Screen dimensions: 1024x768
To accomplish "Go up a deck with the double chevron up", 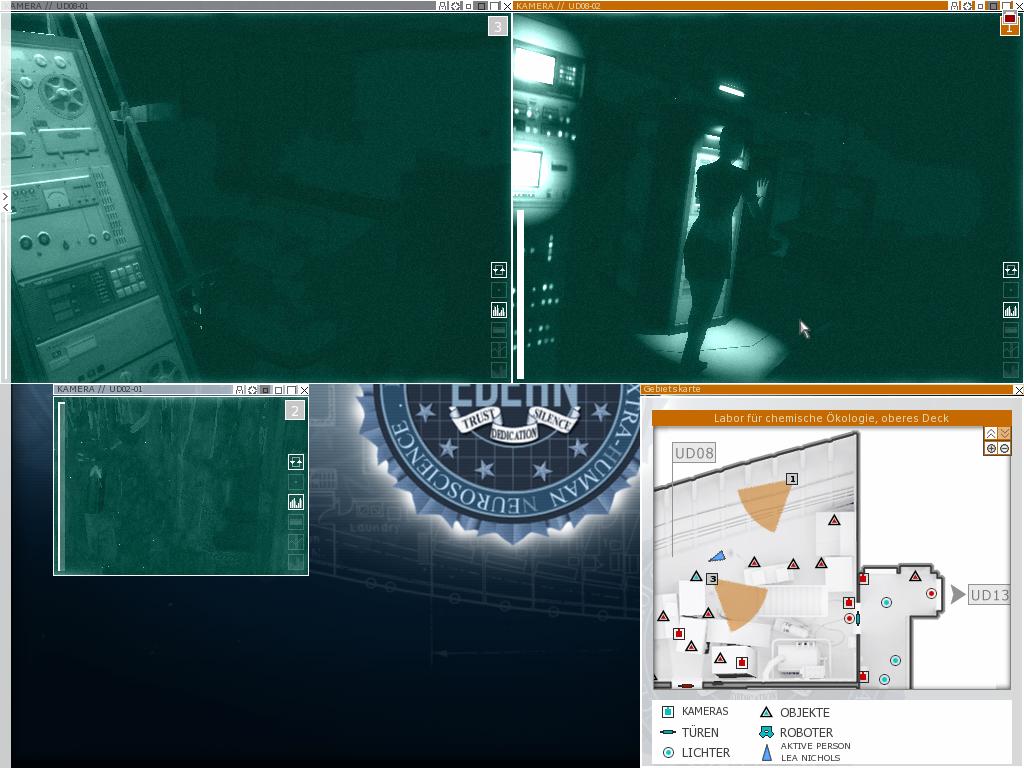I will coord(991,434).
